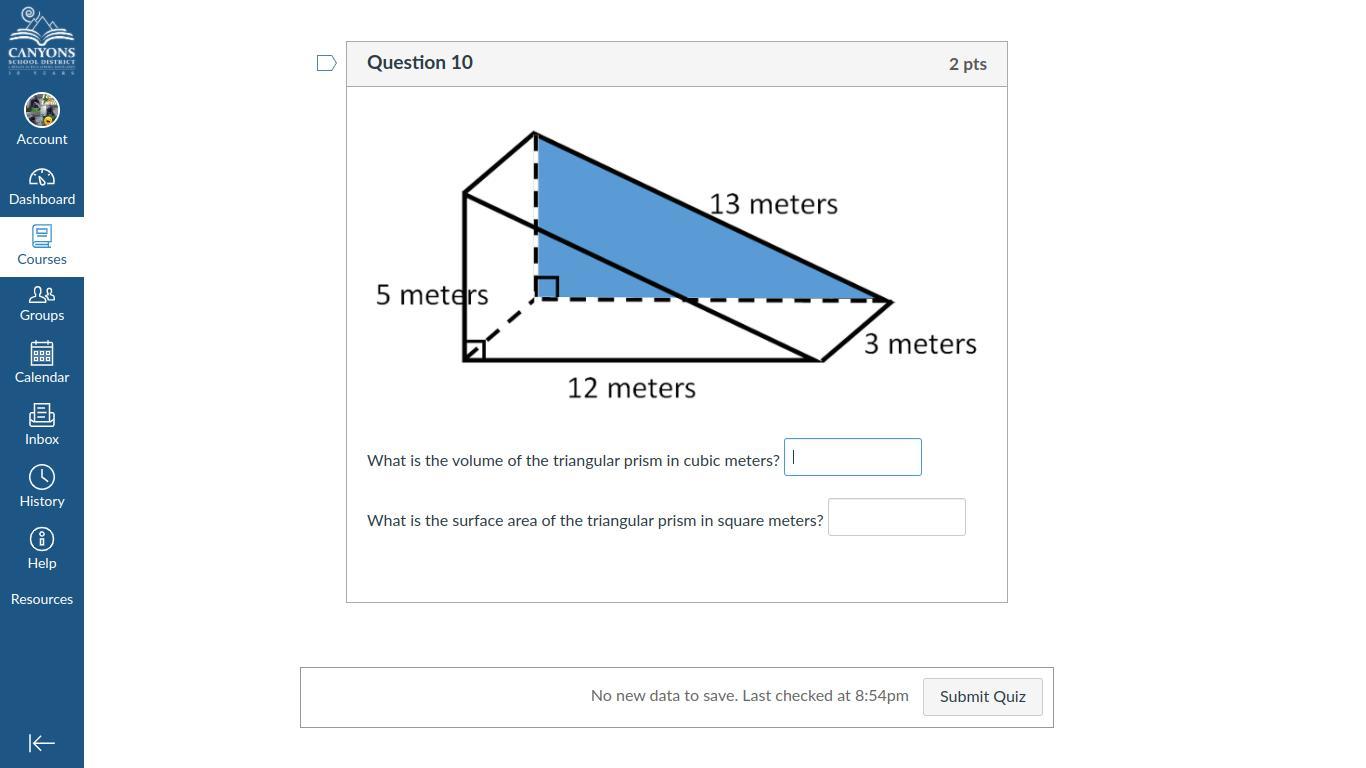
Task: Open the Calendar
Action: 42,363
